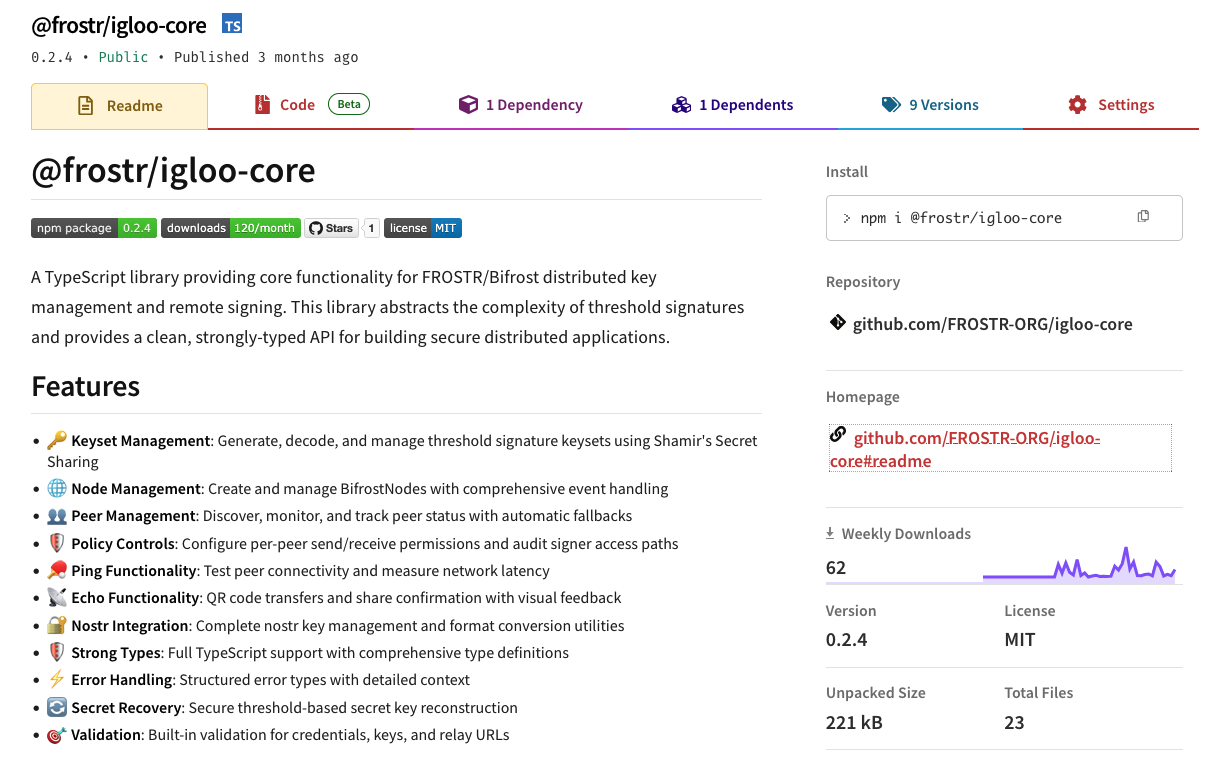The height and width of the screenshot is (766, 1208).
Task: Click the downloads 120/month badge
Action: click(x=230, y=228)
